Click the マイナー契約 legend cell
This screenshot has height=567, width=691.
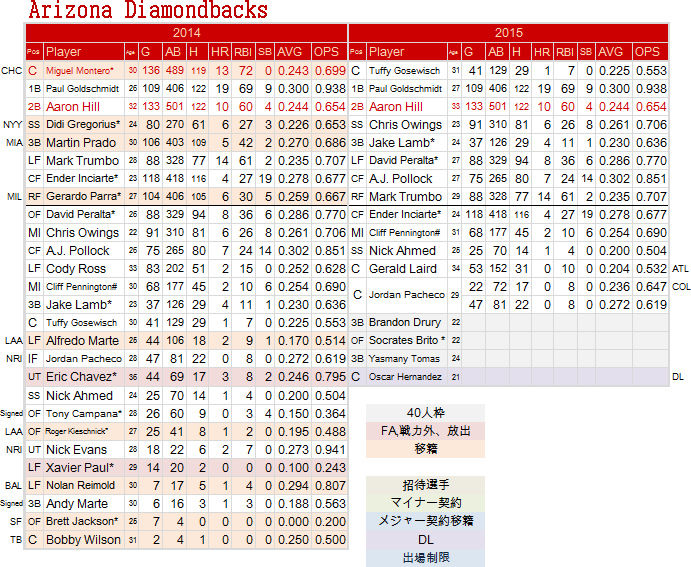425,503
